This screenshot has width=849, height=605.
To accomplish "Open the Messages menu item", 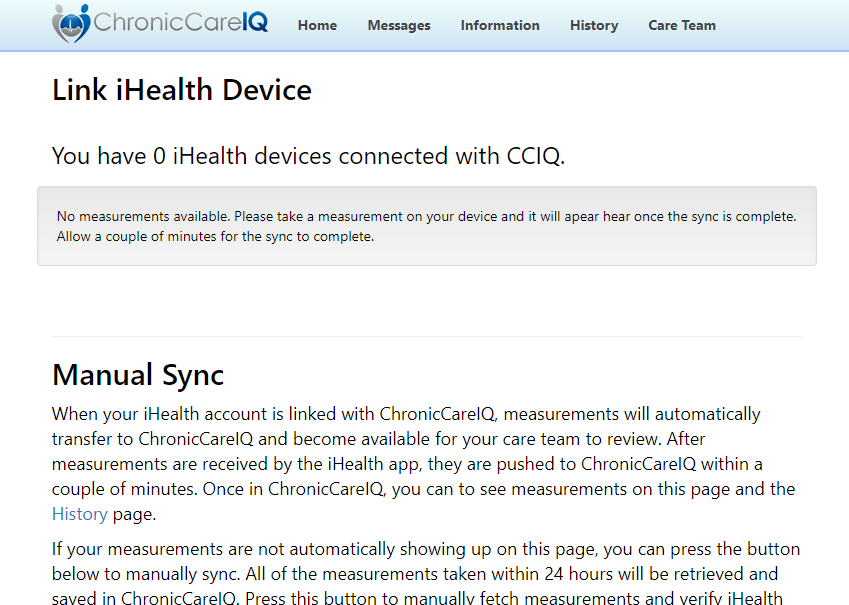I will pyautogui.click(x=399, y=25).
